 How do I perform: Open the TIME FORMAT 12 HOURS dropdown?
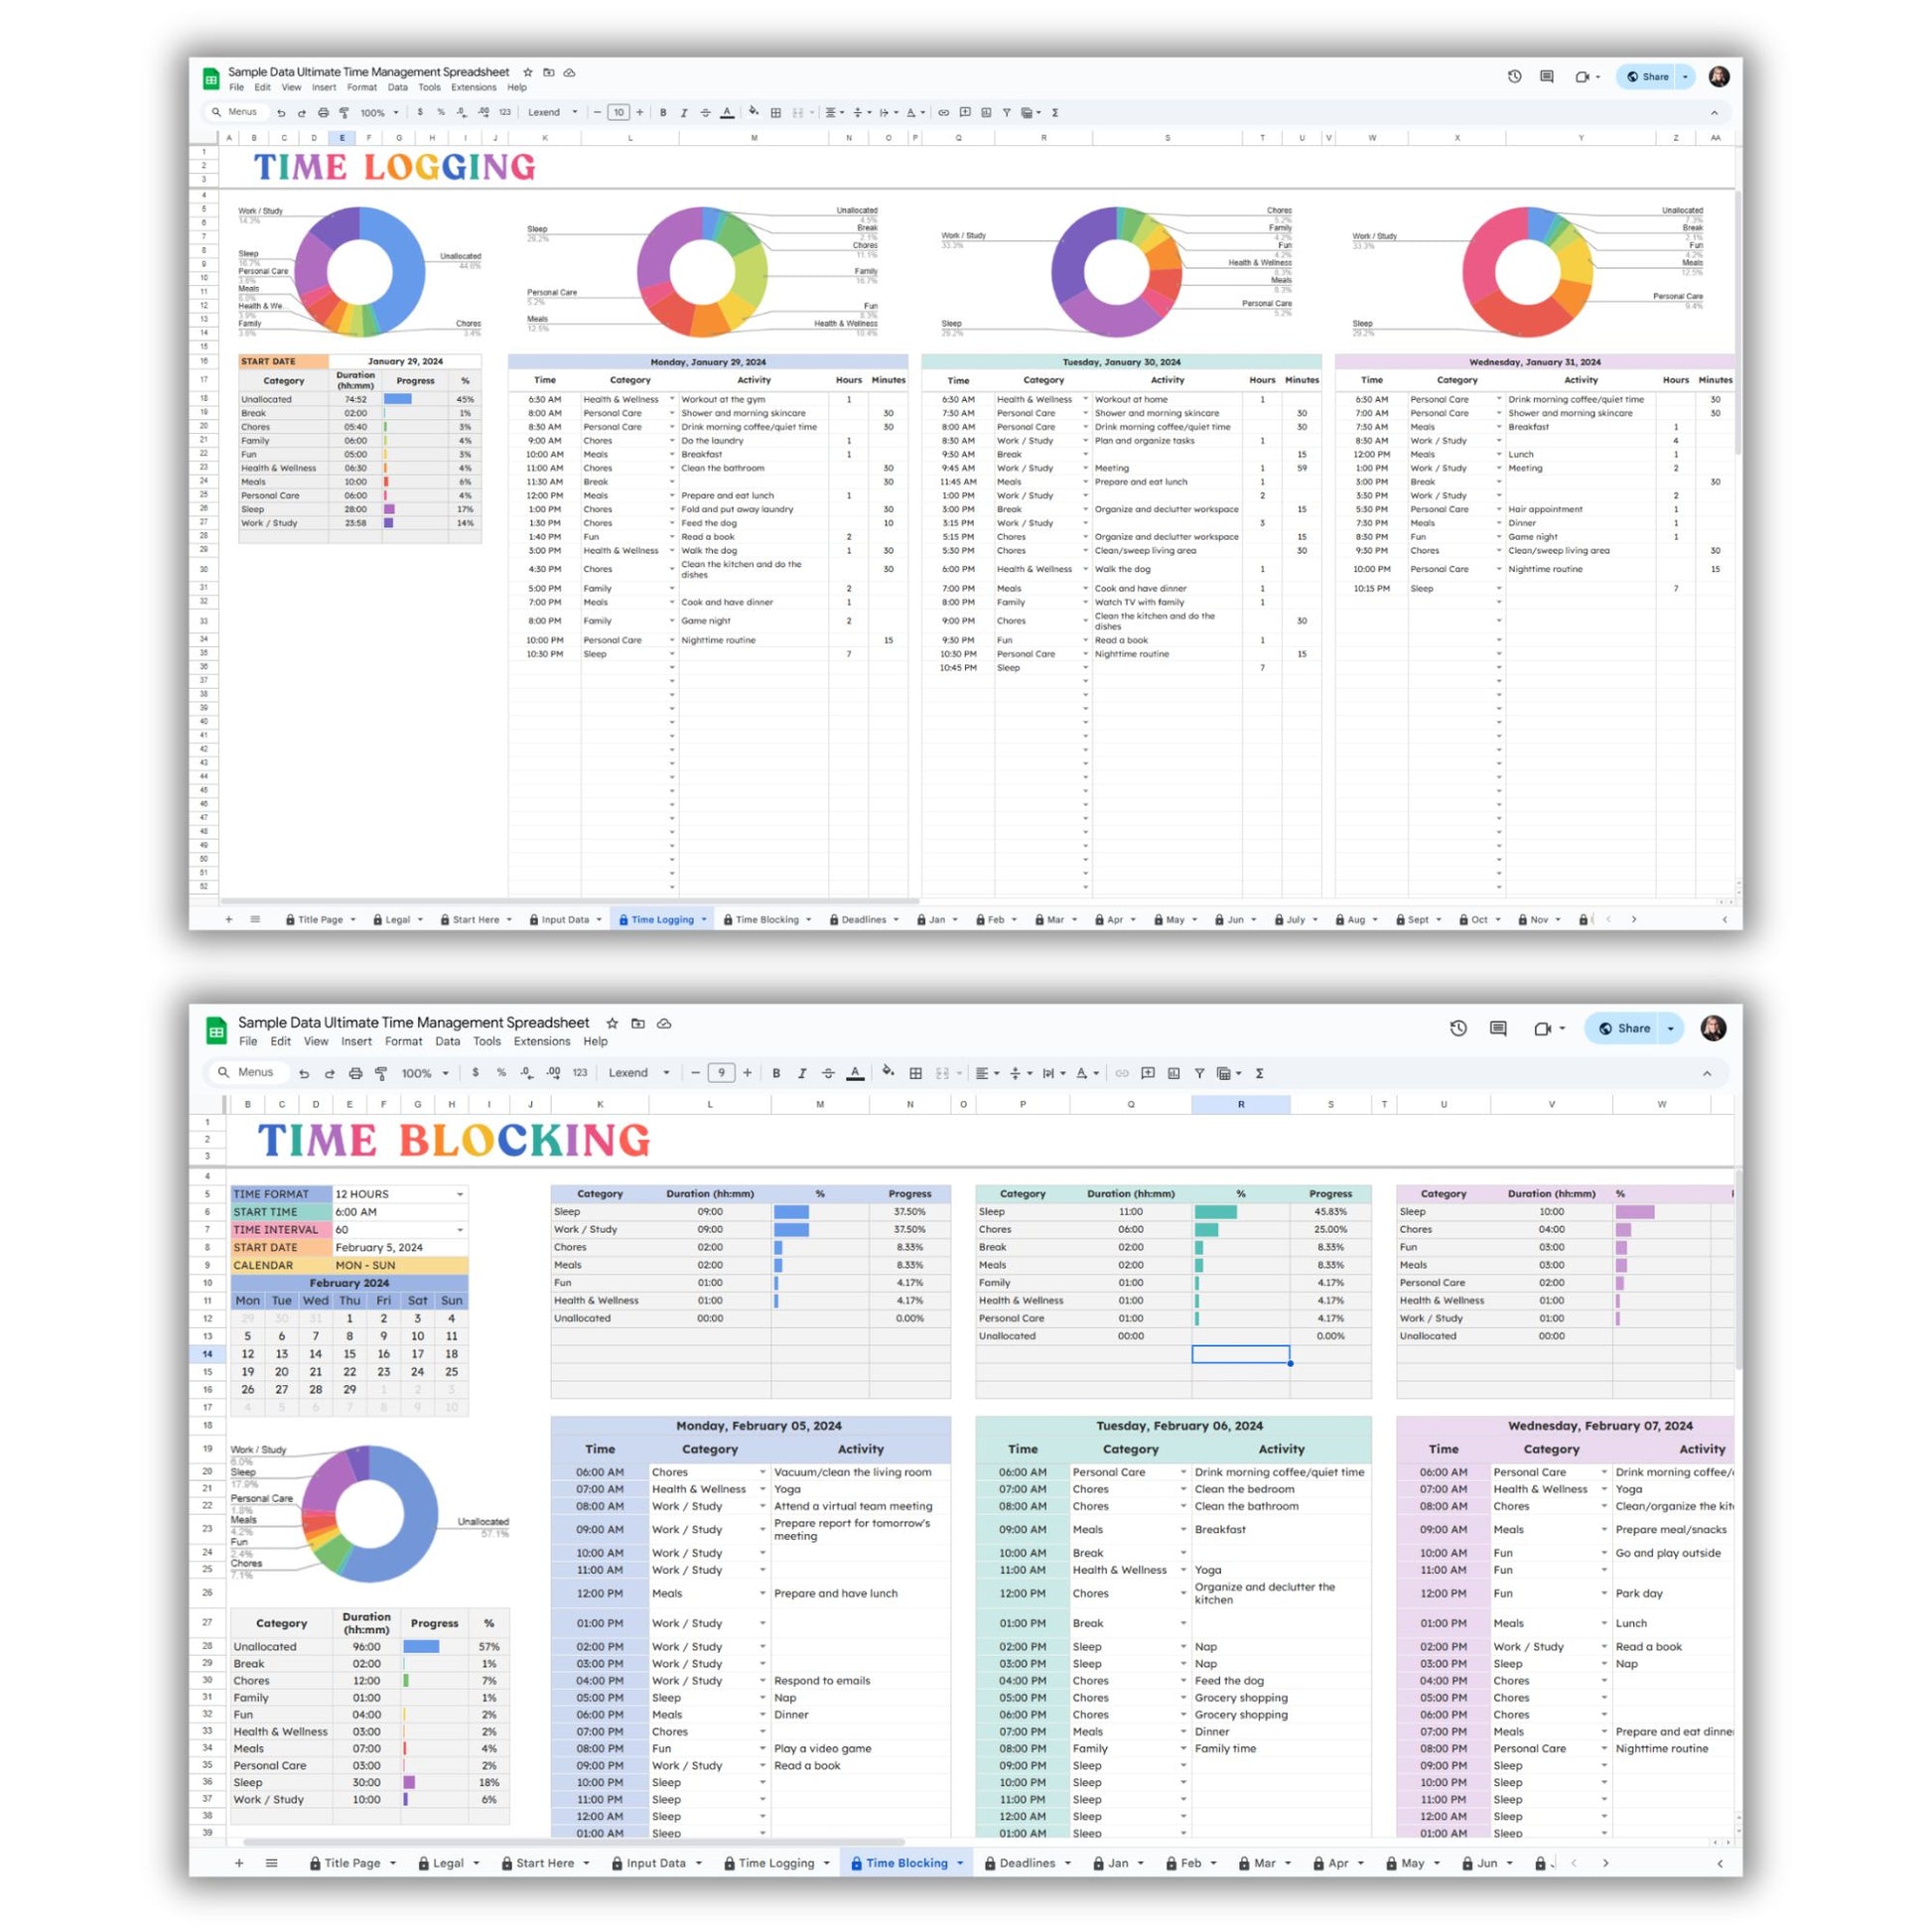tap(400, 1194)
